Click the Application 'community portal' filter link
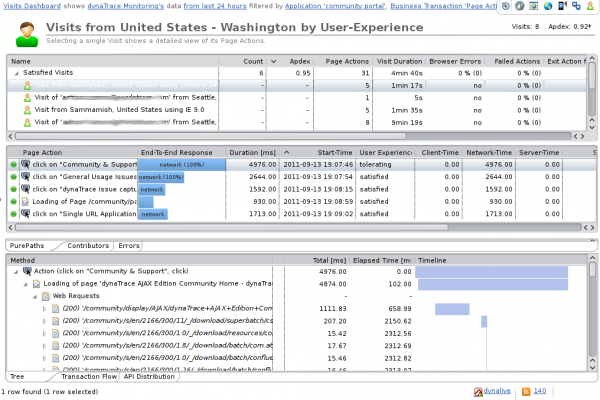 (x=336, y=6)
